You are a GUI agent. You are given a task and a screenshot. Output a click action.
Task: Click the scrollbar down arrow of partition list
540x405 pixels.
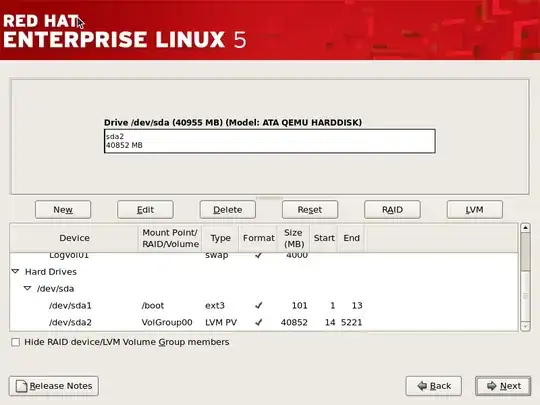tap(525, 326)
